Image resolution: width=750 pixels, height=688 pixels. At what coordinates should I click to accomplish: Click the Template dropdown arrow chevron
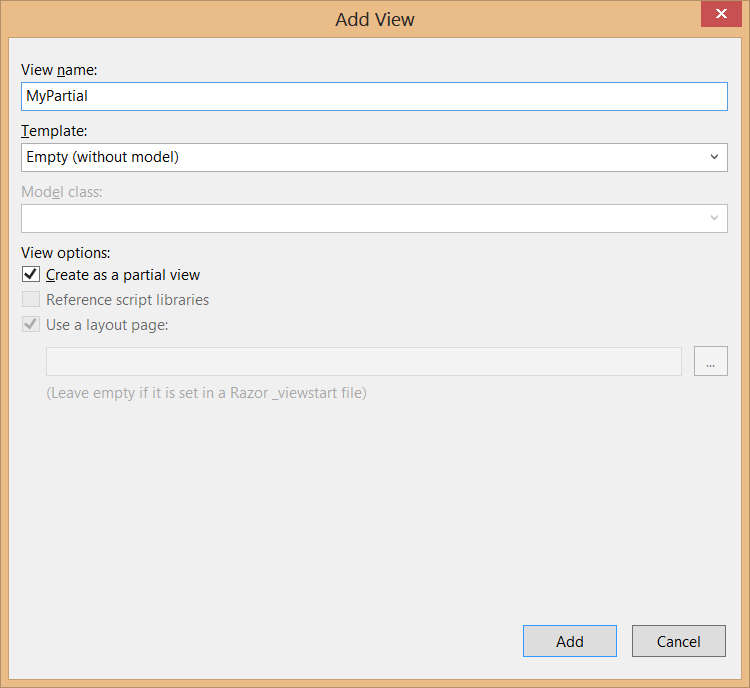pyautogui.click(x=714, y=157)
